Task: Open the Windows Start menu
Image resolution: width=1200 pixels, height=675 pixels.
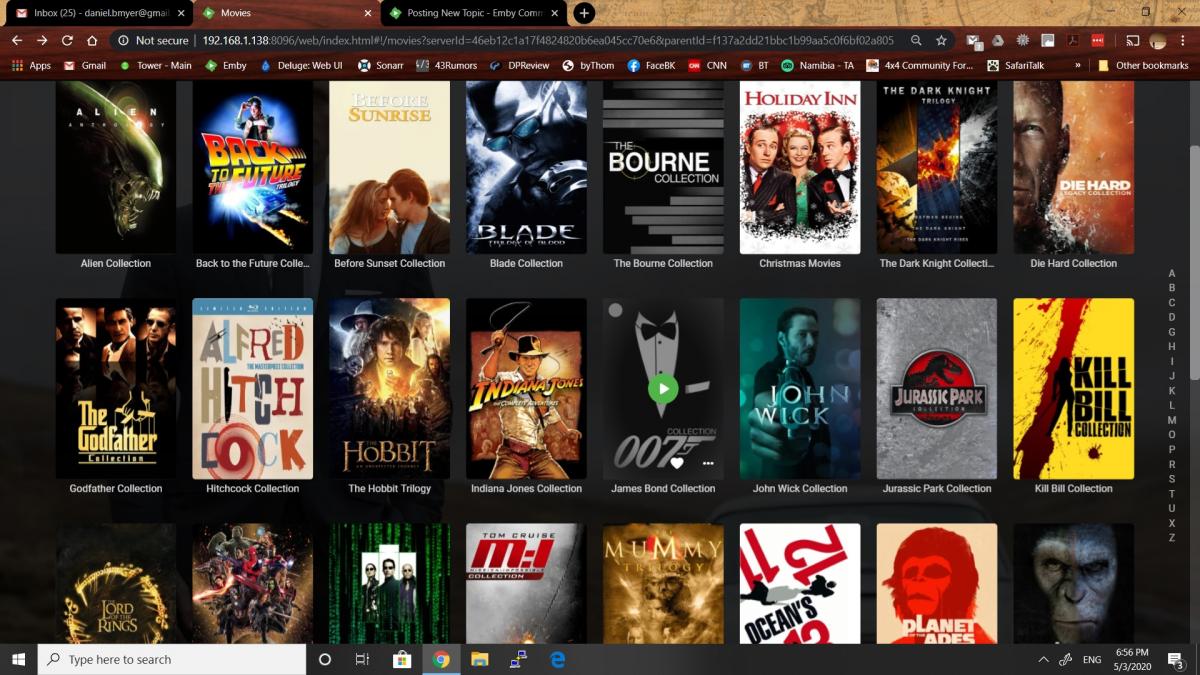Action: pyautogui.click(x=18, y=659)
